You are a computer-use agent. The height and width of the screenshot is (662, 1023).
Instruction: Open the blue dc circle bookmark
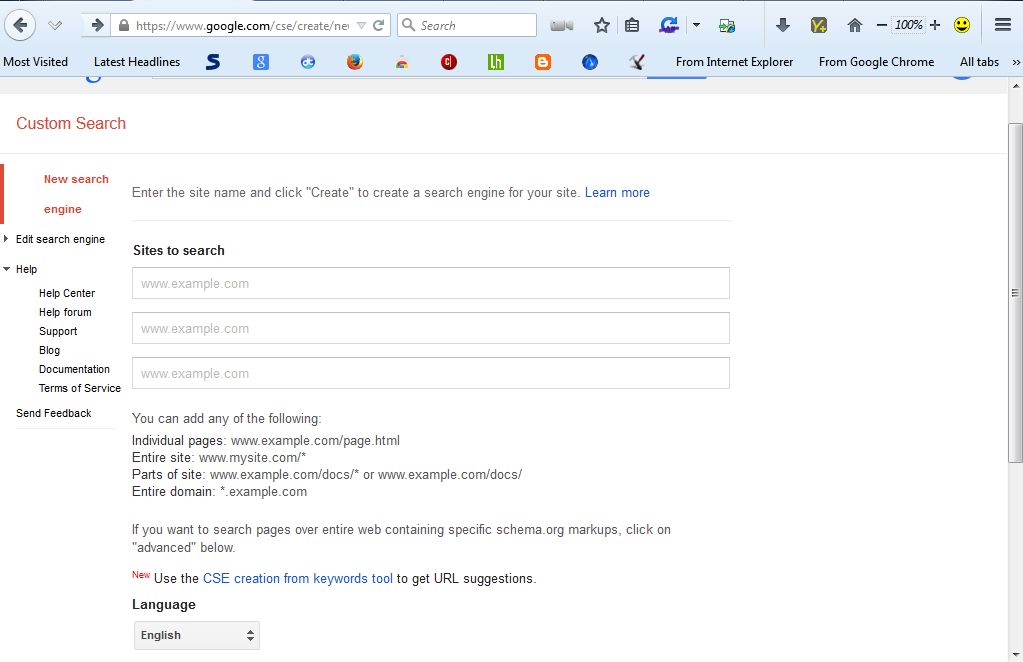coord(307,62)
